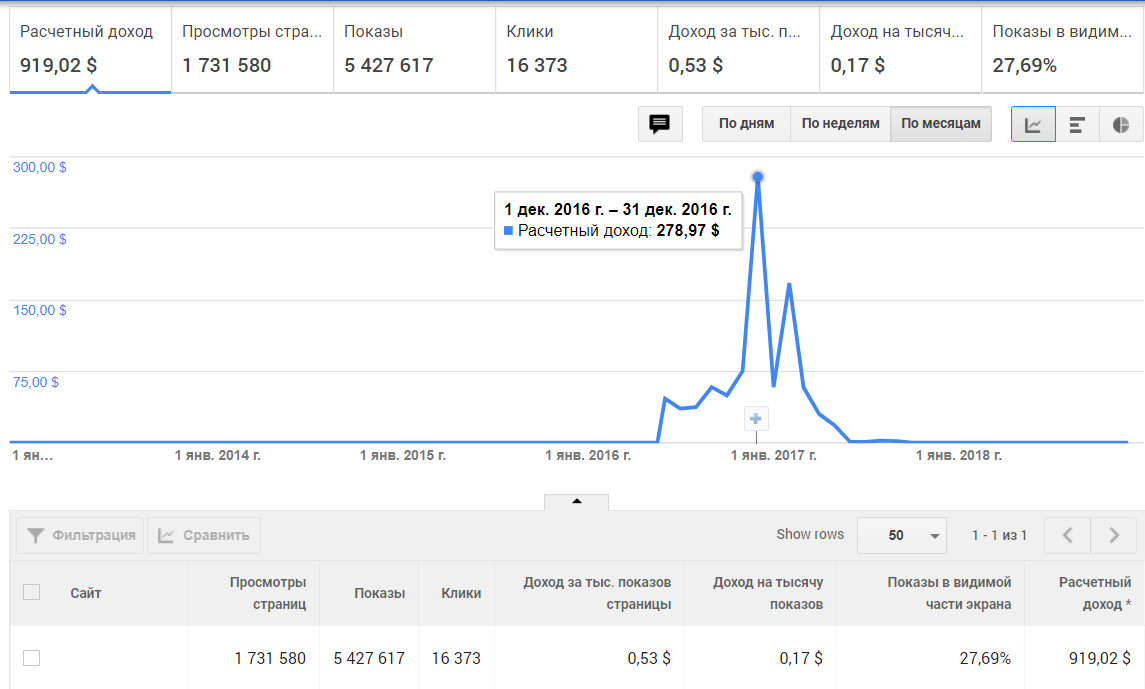The image size is (1145, 689).
Task: Click the 5 427 617 table cell
Action: click(x=369, y=658)
